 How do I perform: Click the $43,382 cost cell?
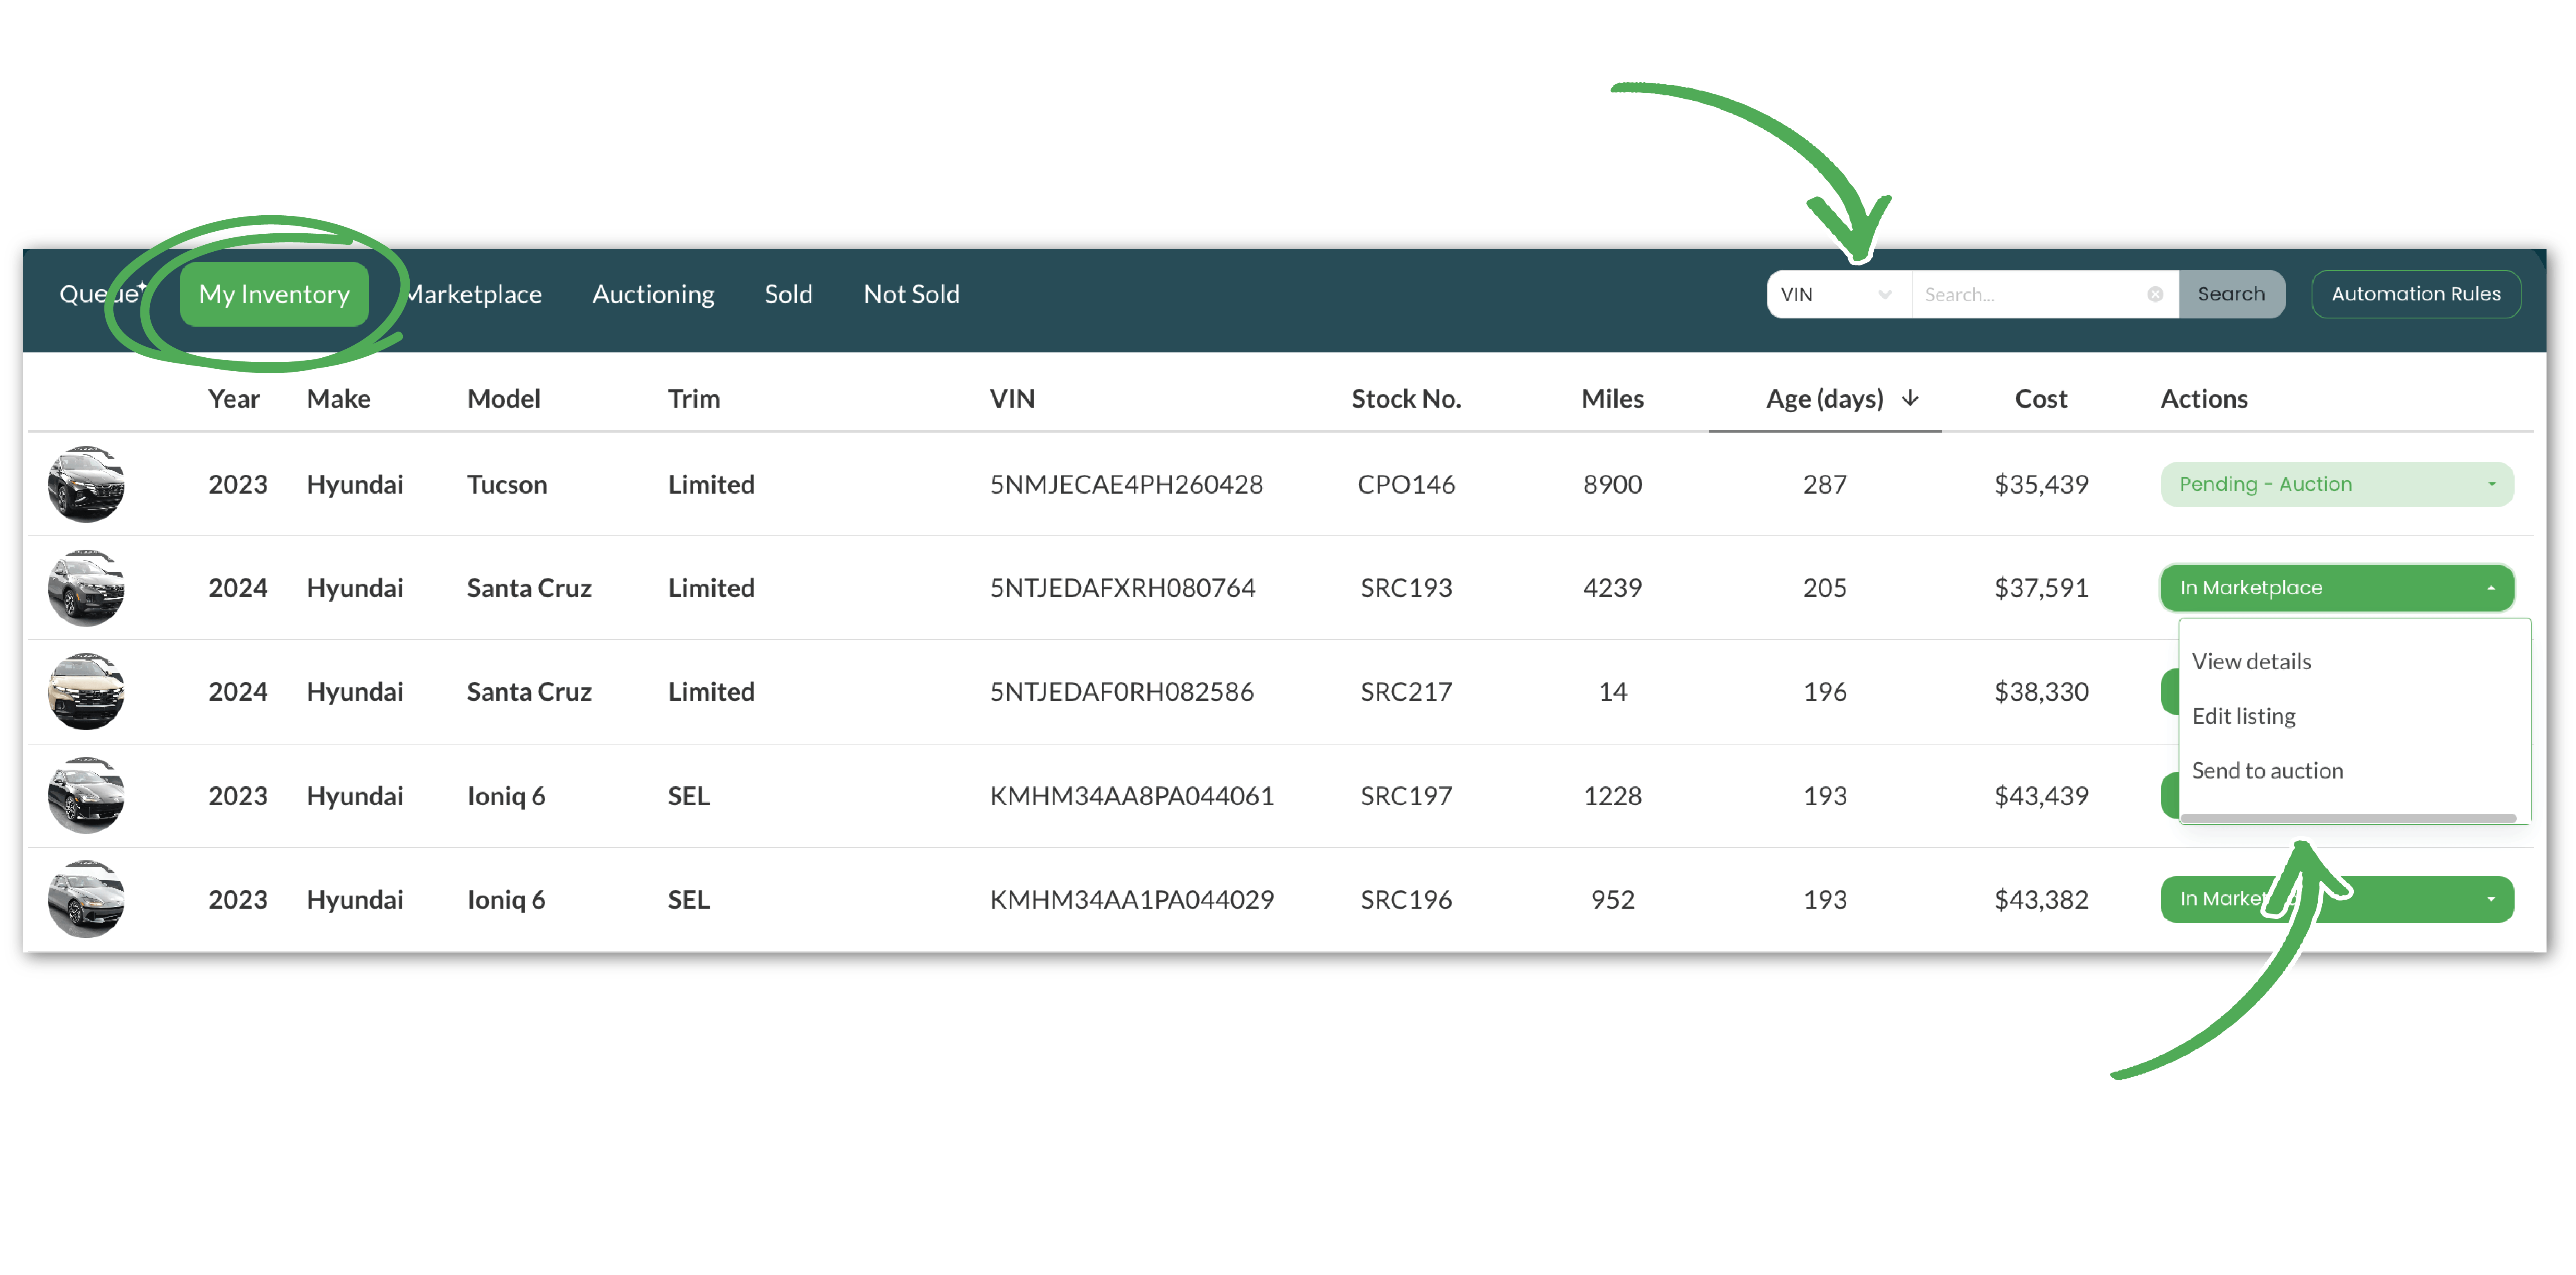2041,900
